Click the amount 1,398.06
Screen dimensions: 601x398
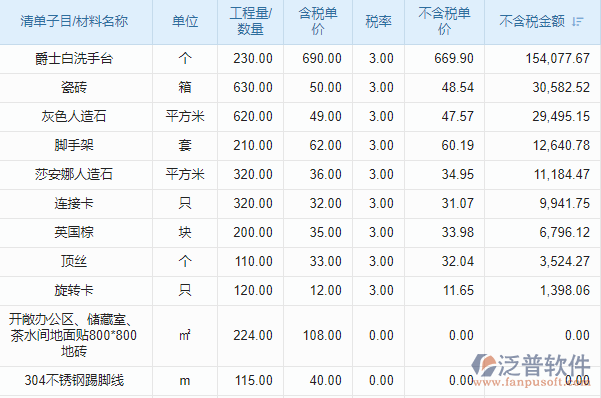click(565, 290)
